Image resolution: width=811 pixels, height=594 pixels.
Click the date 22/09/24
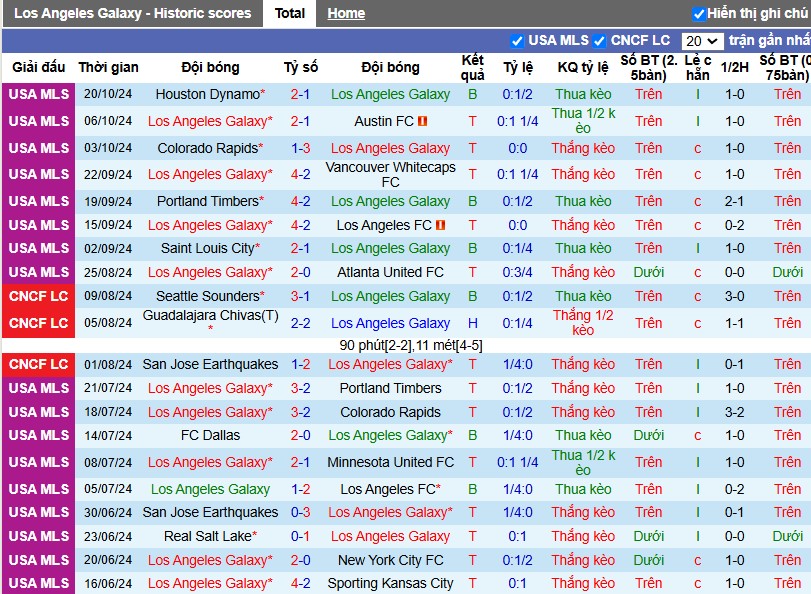click(108, 174)
